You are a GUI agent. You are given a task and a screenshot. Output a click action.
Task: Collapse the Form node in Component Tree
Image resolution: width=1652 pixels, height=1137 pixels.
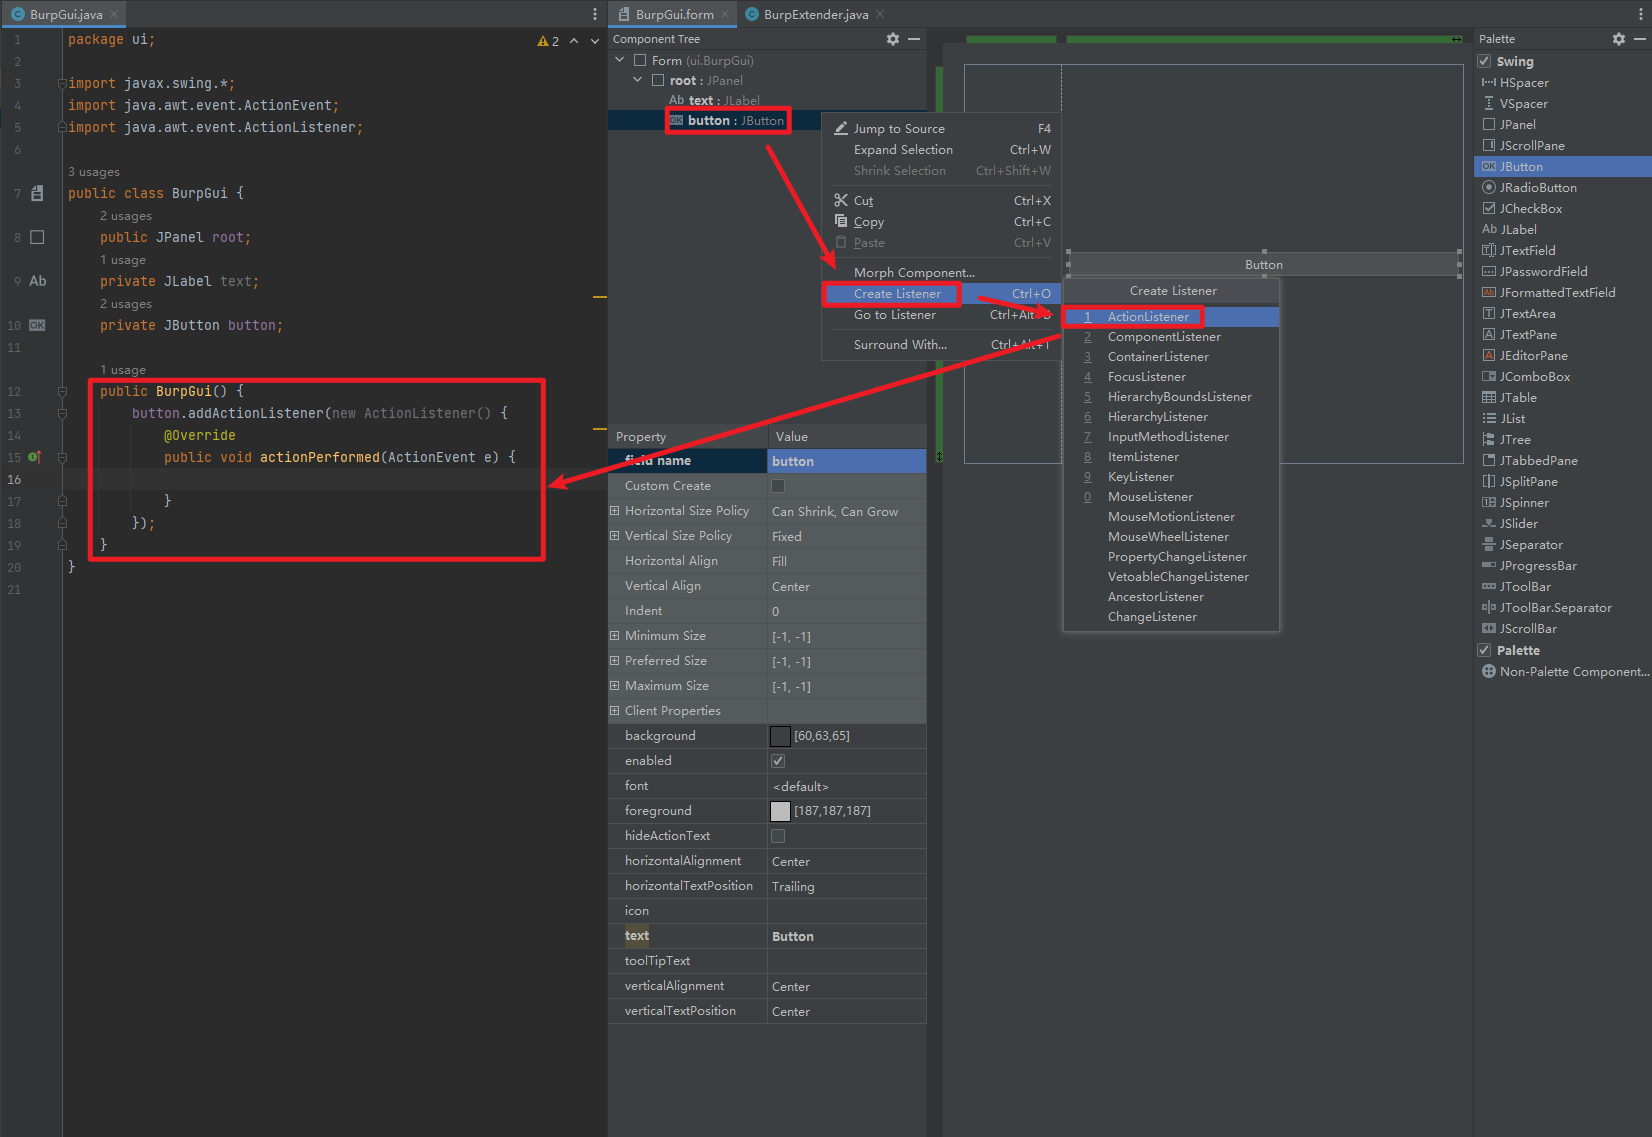(x=620, y=60)
